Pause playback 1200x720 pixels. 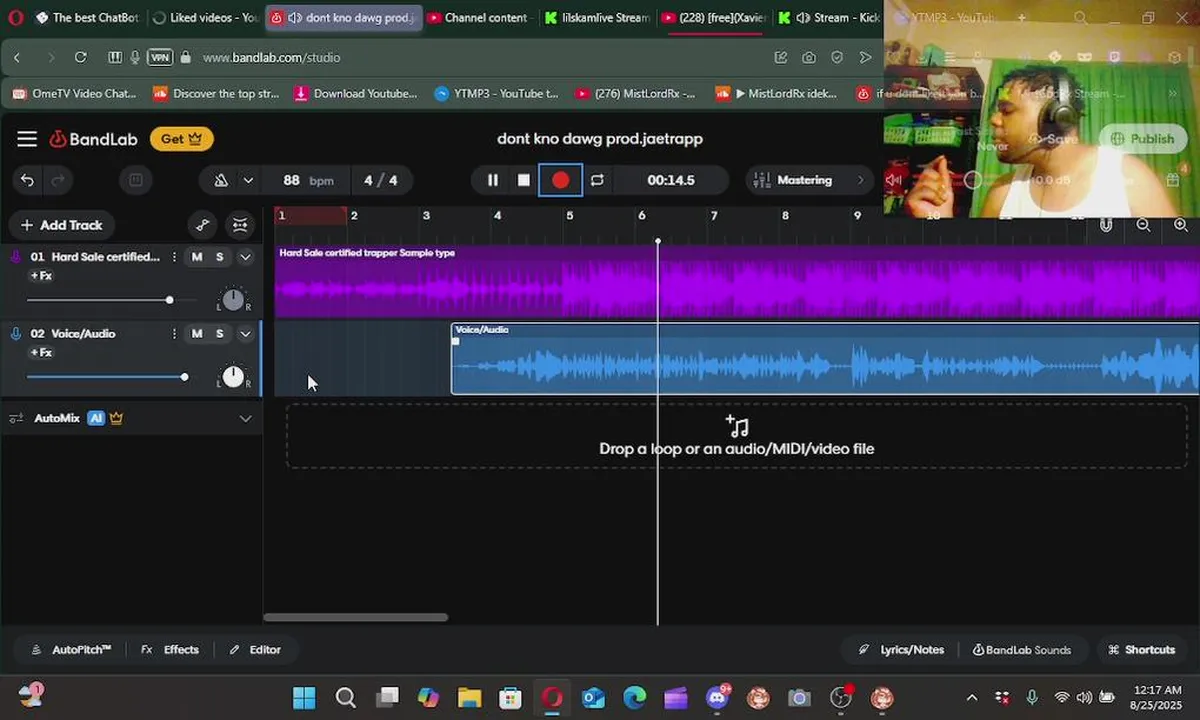(x=492, y=180)
